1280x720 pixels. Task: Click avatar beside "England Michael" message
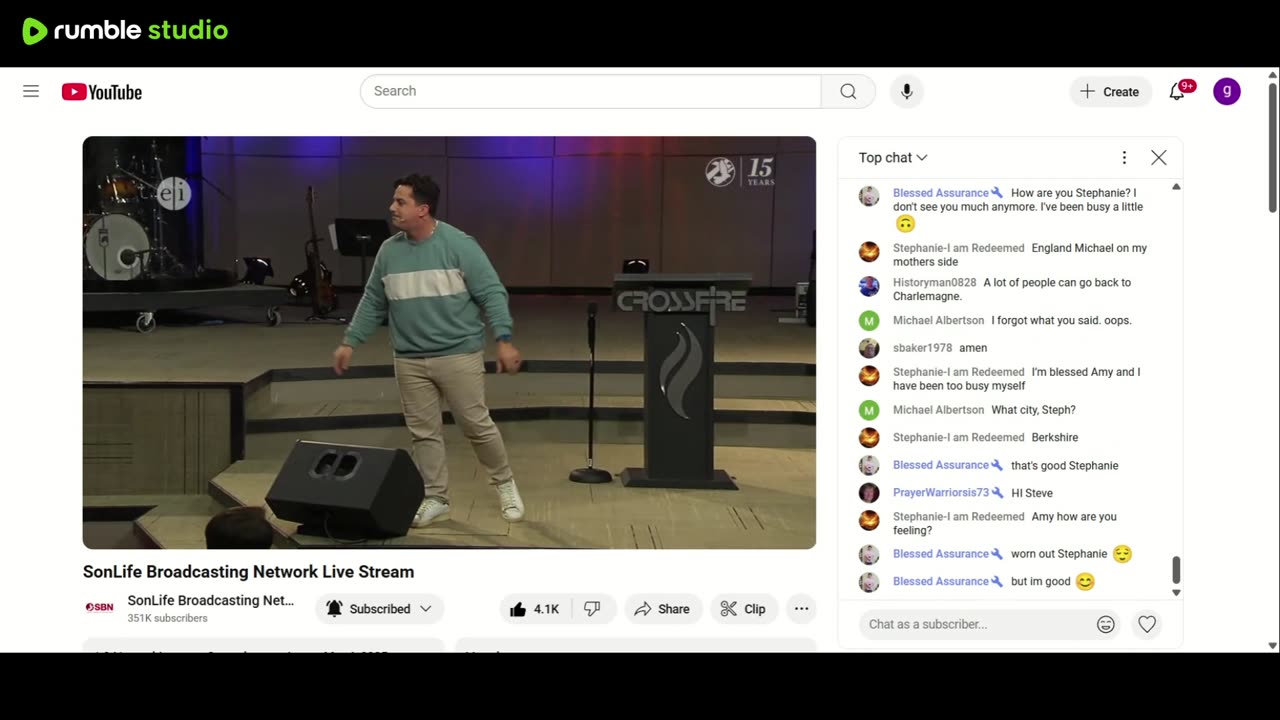coord(869,252)
